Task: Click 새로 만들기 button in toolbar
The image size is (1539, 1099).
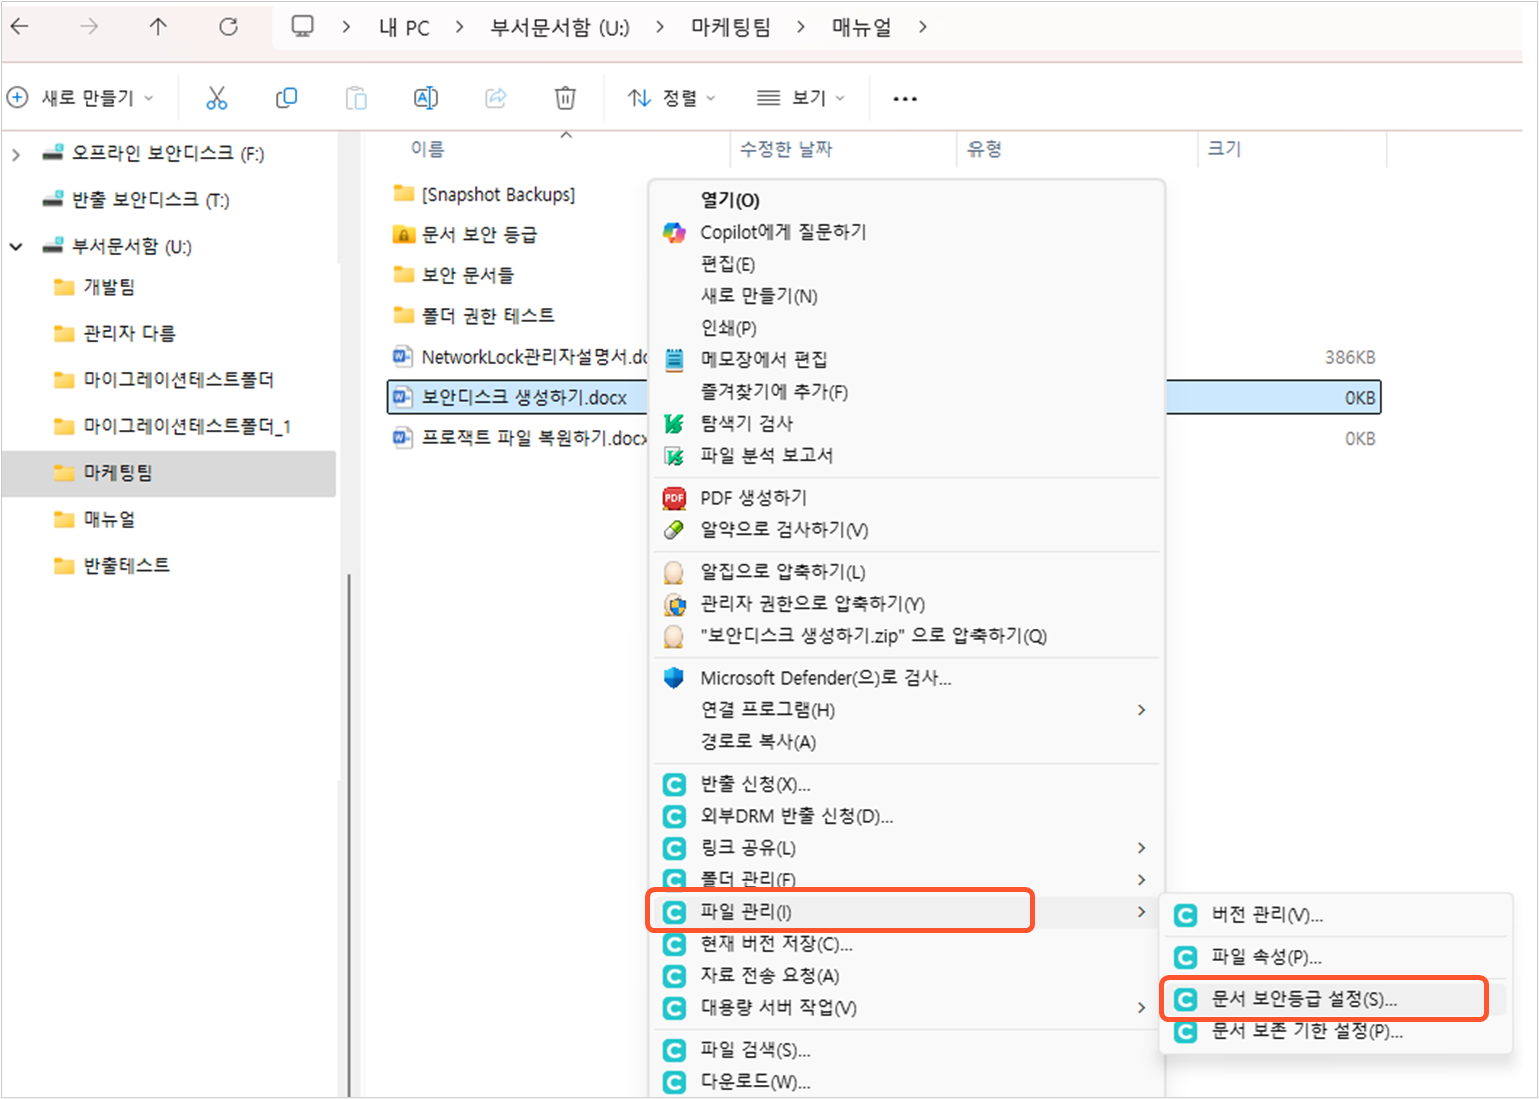Action: (82, 98)
